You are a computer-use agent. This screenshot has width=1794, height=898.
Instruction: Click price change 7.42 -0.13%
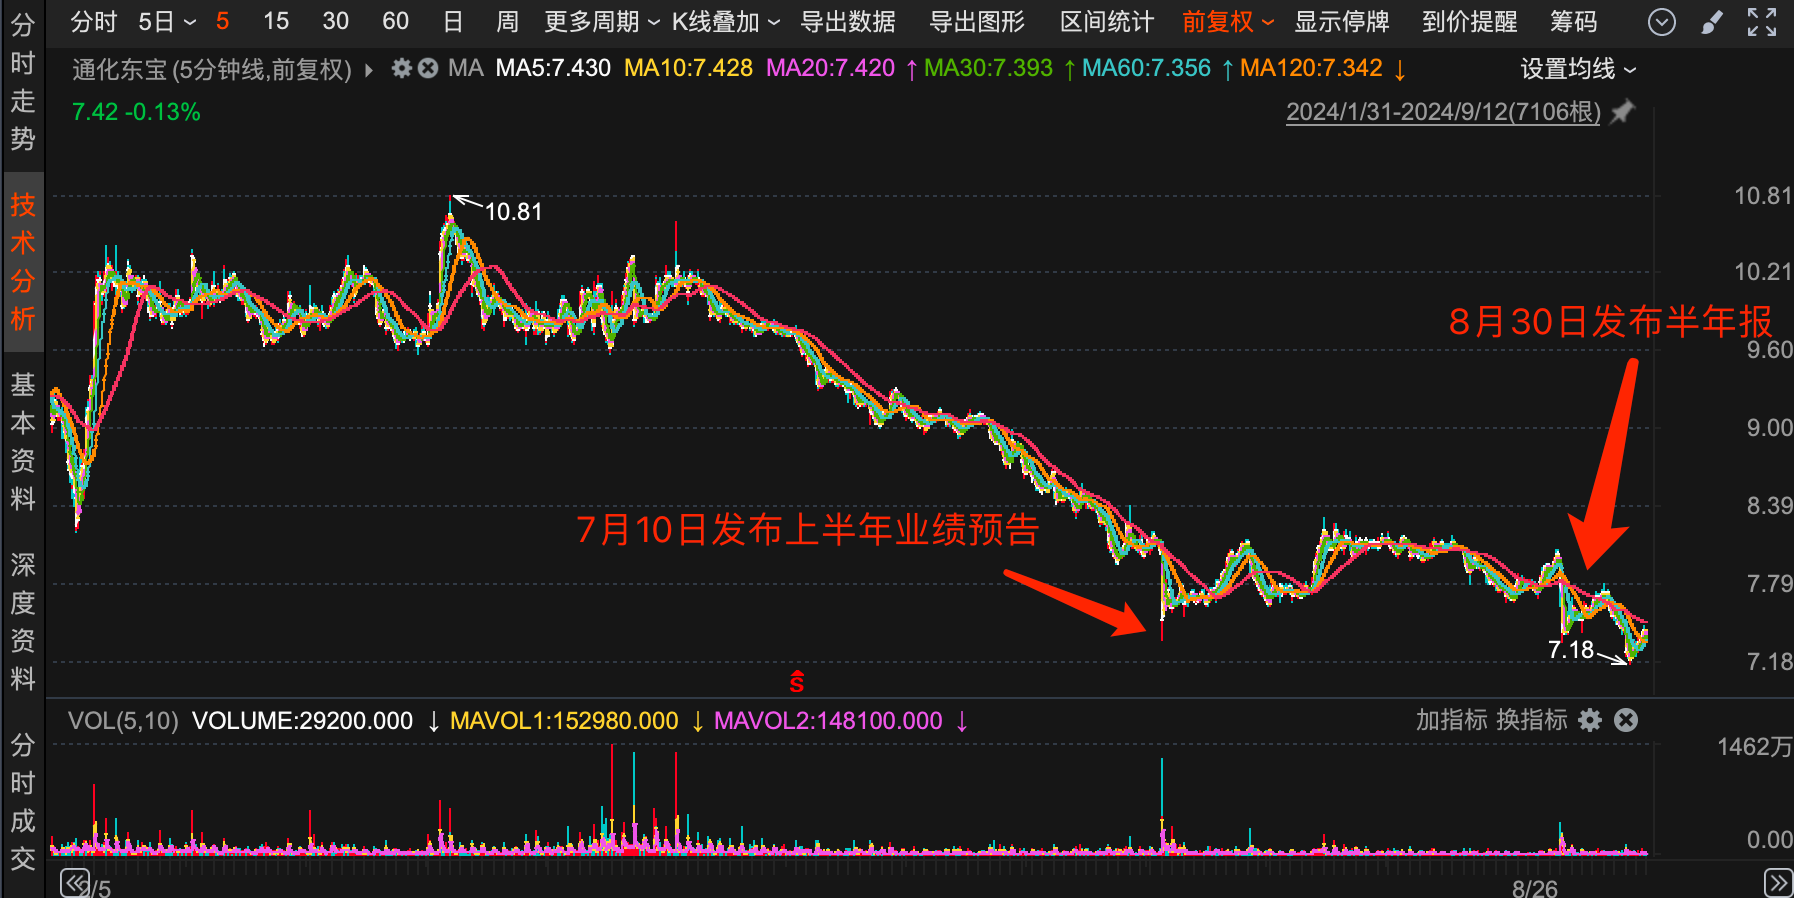click(136, 112)
